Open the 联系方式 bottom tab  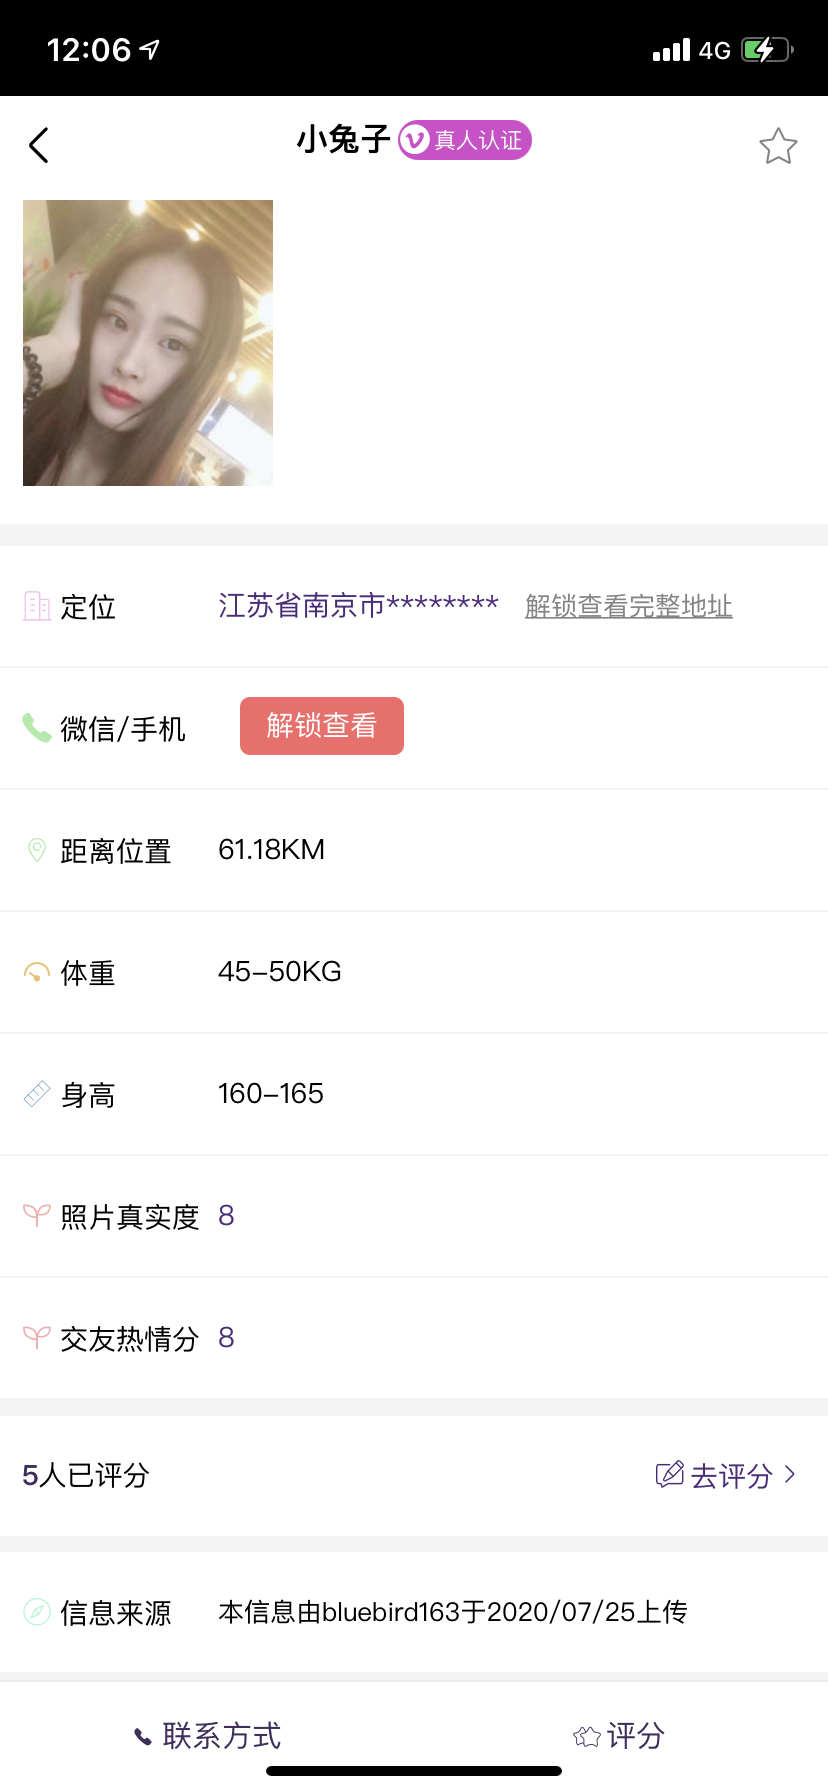click(x=208, y=1736)
